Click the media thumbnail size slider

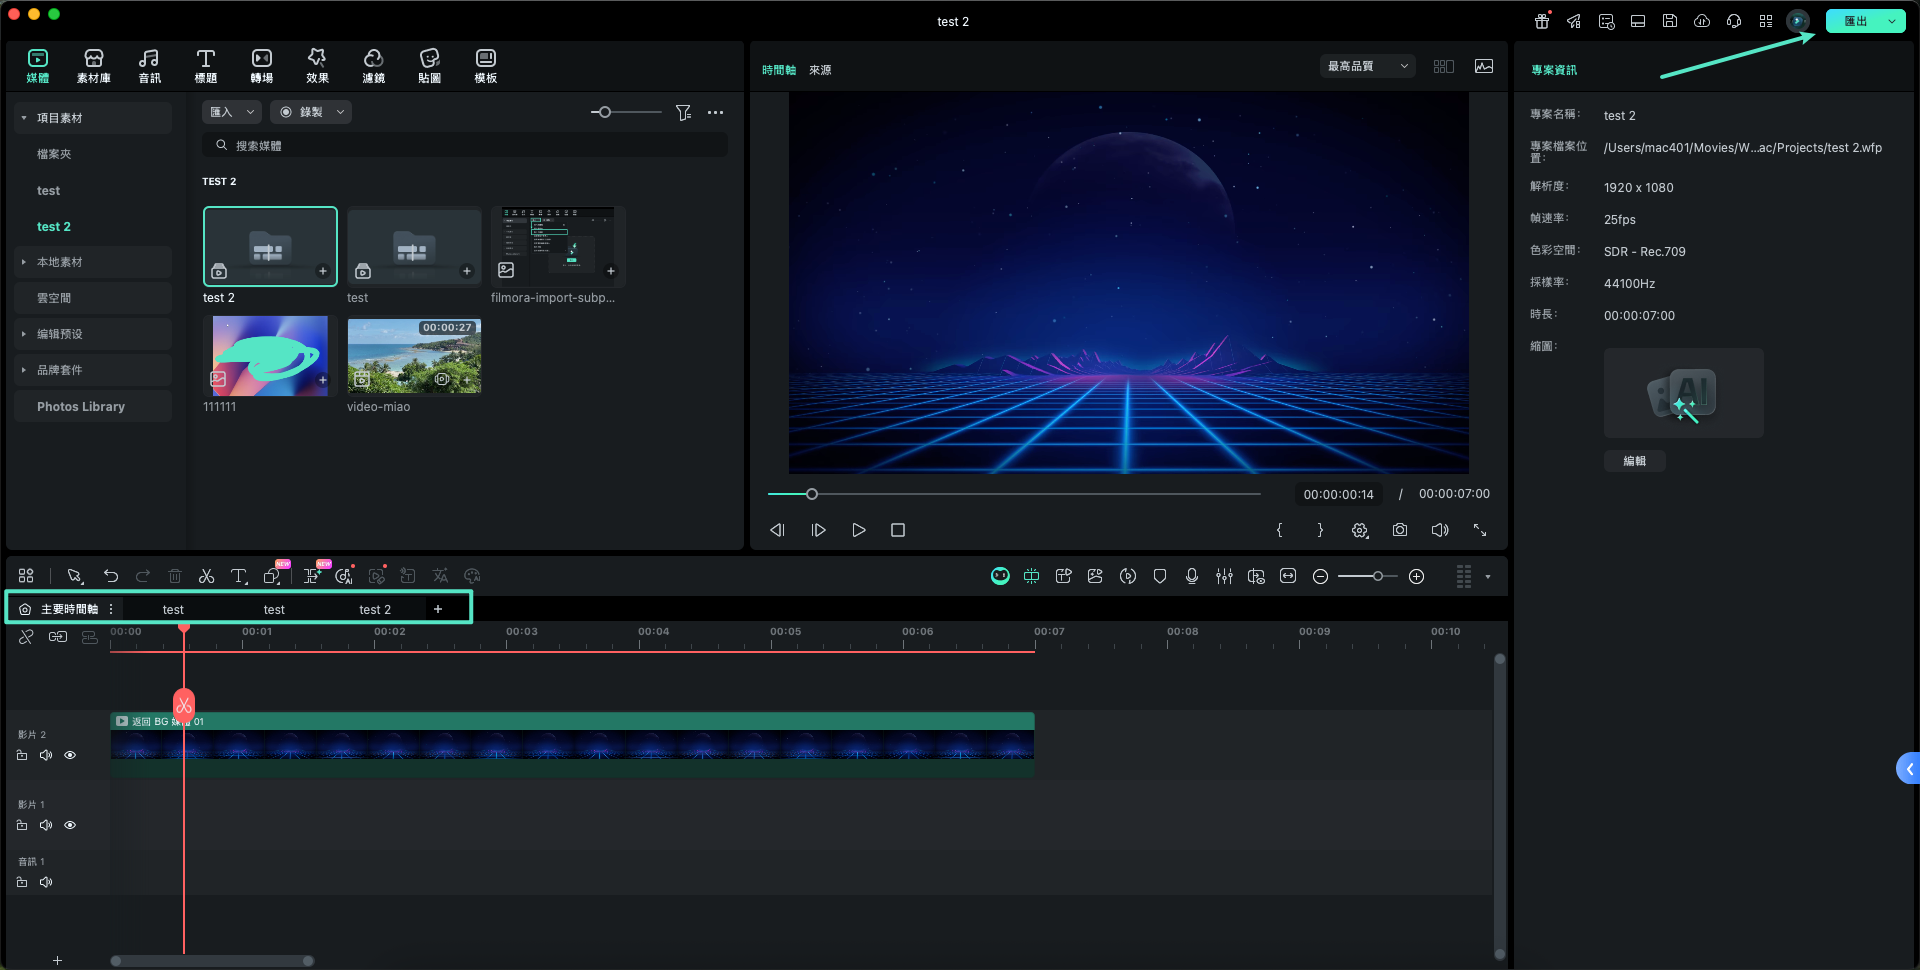coord(605,112)
